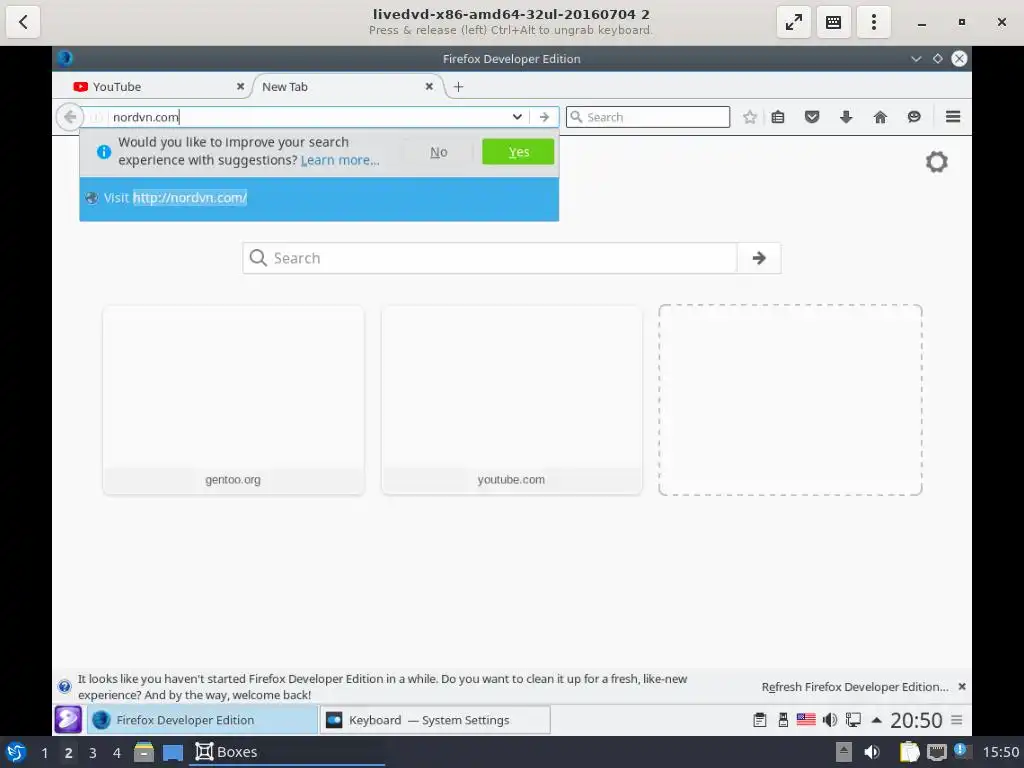Screen dimensions: 1024x768
Task: Go back using the Boxes back arrow
Action: click(x=23, y=22)
